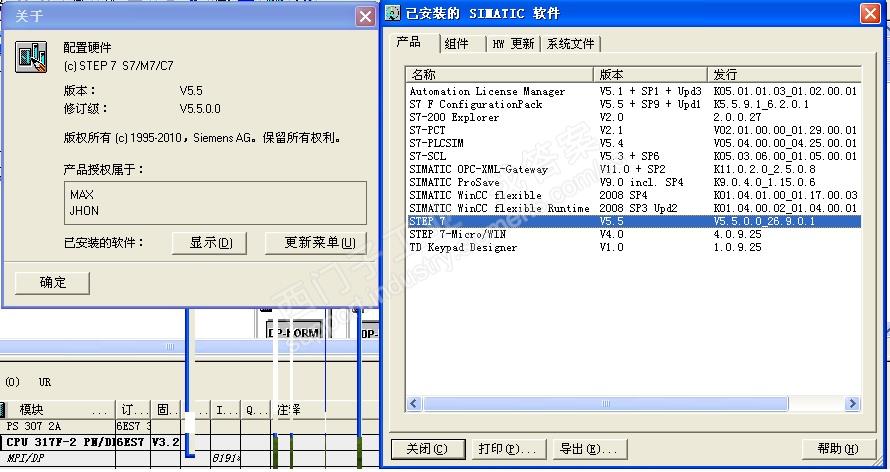Select the S7-PLCSIM row

click(x=633, y=144)
